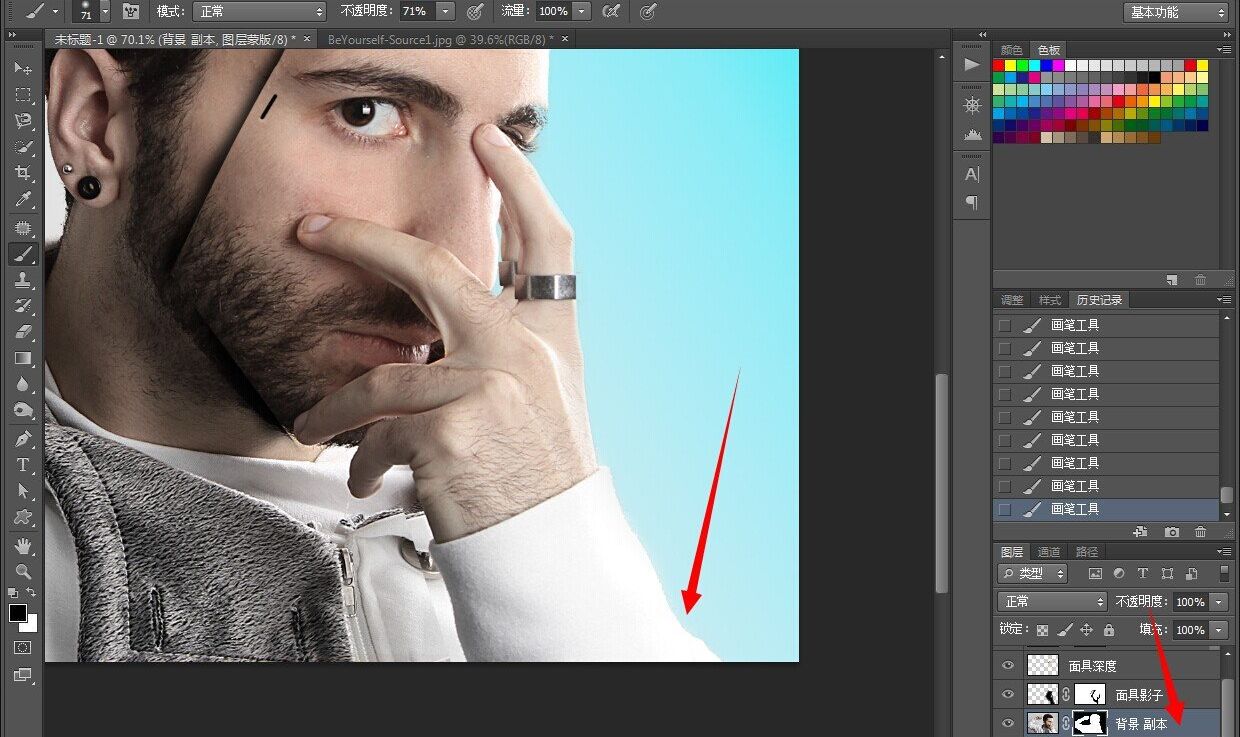This screenshot has width=1240, height=737.
Task: Open the 基本功能 workspace dropdown
Action: (x=1176, y=12)
